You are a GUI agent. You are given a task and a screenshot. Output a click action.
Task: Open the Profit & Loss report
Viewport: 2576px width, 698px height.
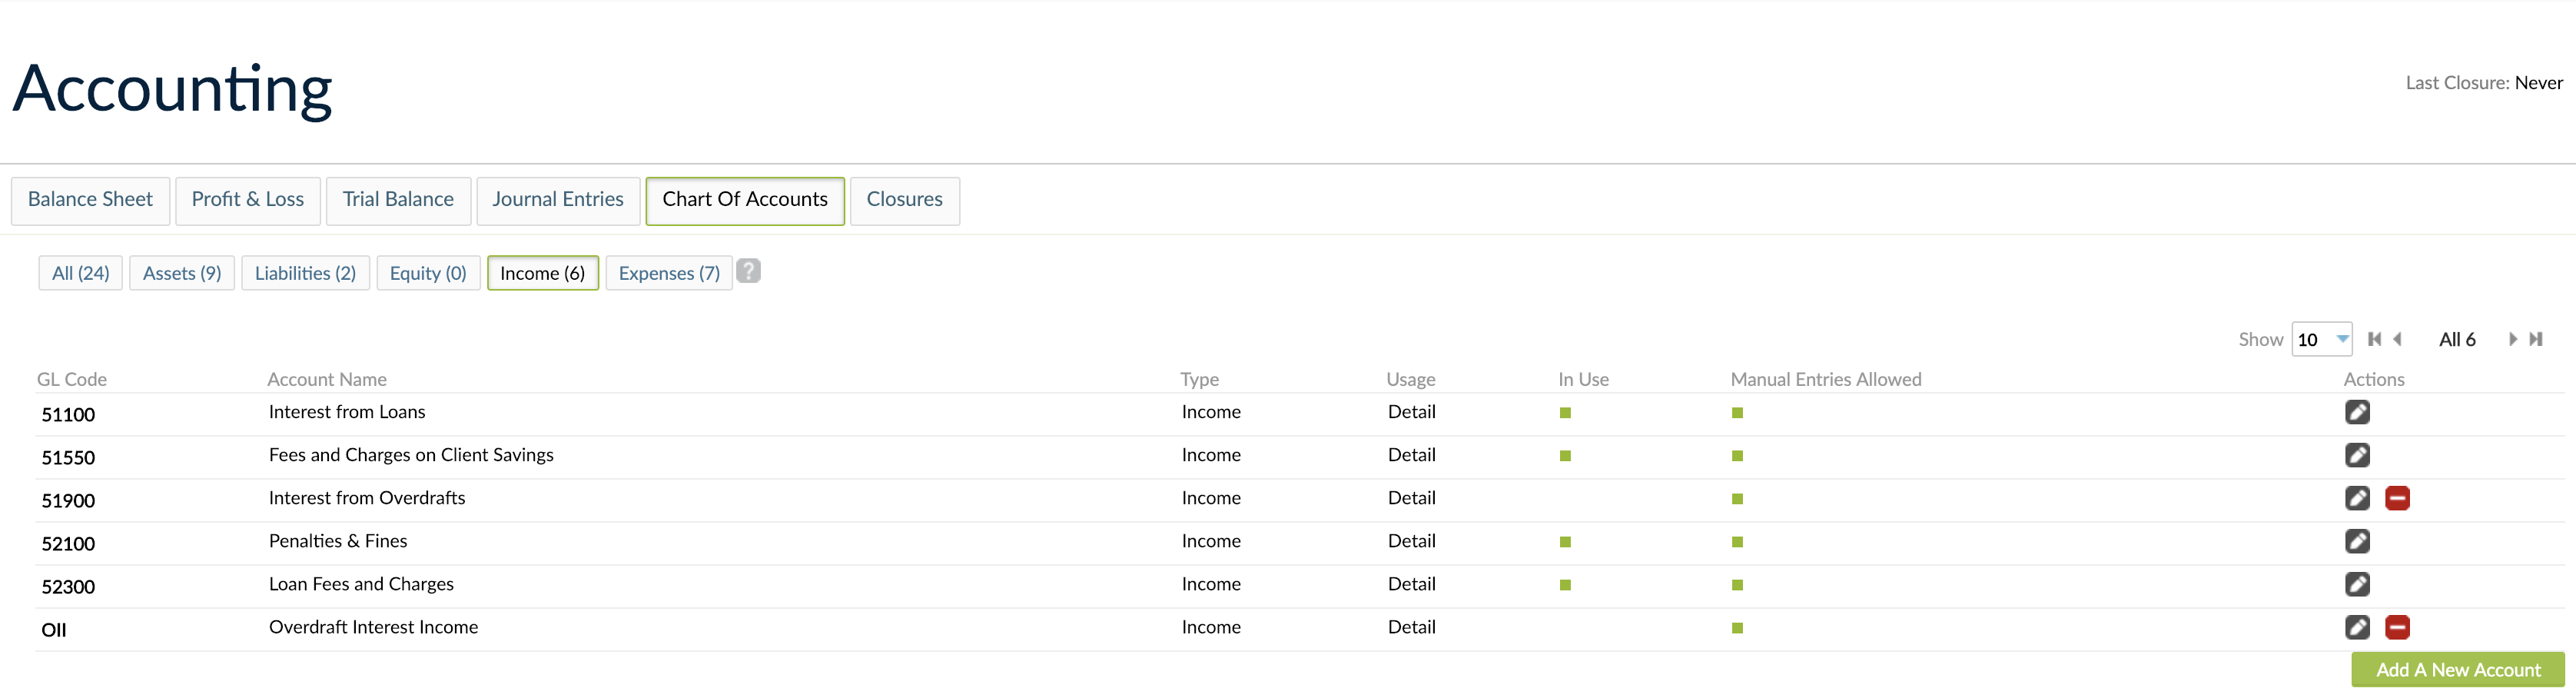247,200
